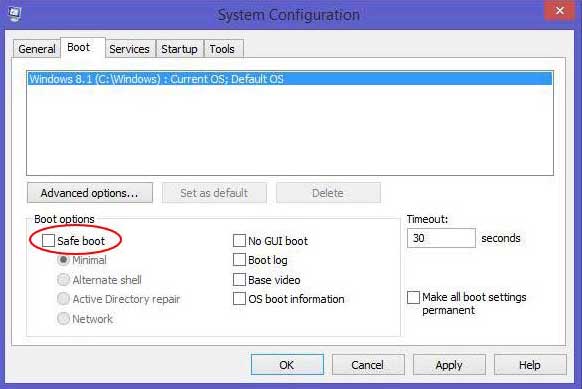The image size is (582, 389).
Task: Open Advanced options dialog
Action: 90,193
